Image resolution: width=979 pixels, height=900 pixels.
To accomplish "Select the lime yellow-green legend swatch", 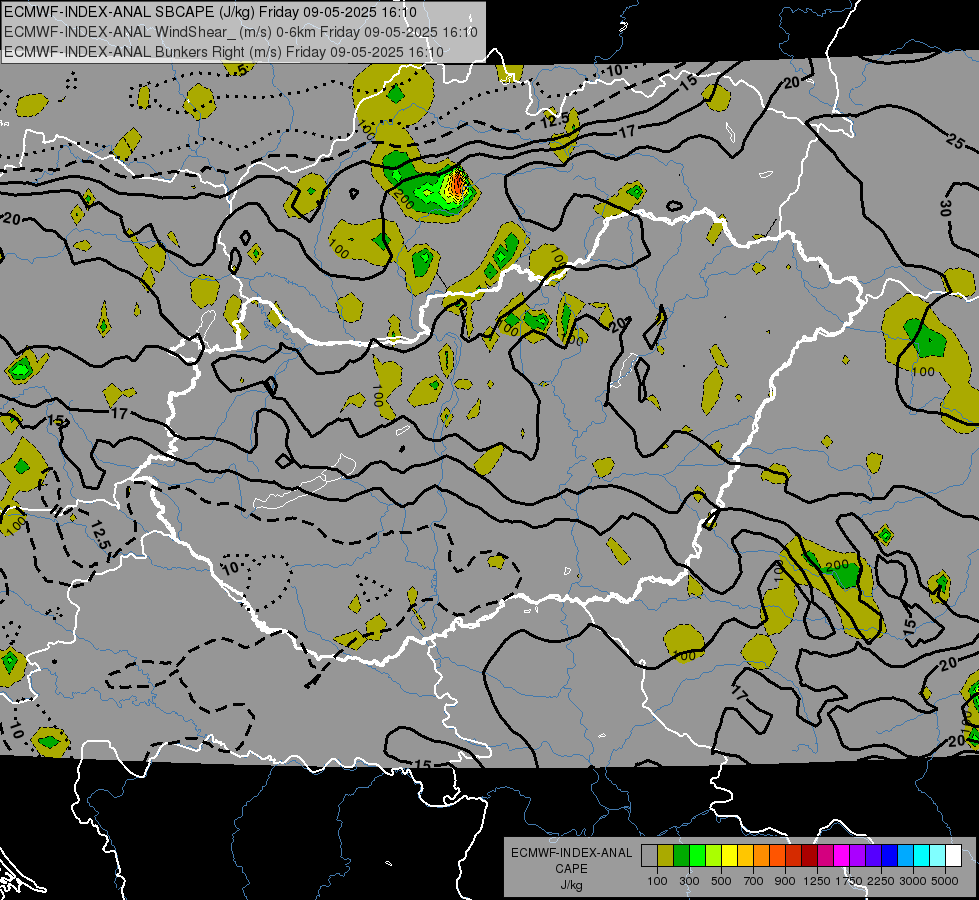I will 714,855.
